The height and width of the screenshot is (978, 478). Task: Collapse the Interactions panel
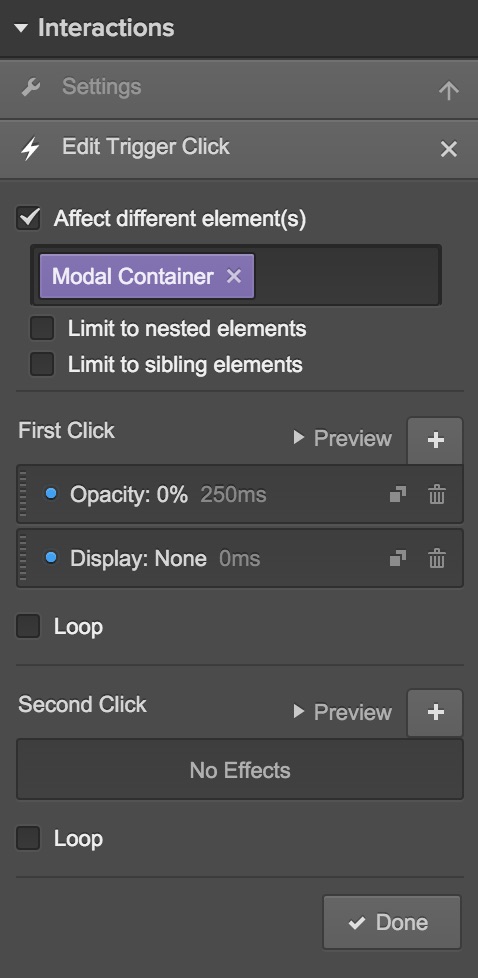point(22,28)
